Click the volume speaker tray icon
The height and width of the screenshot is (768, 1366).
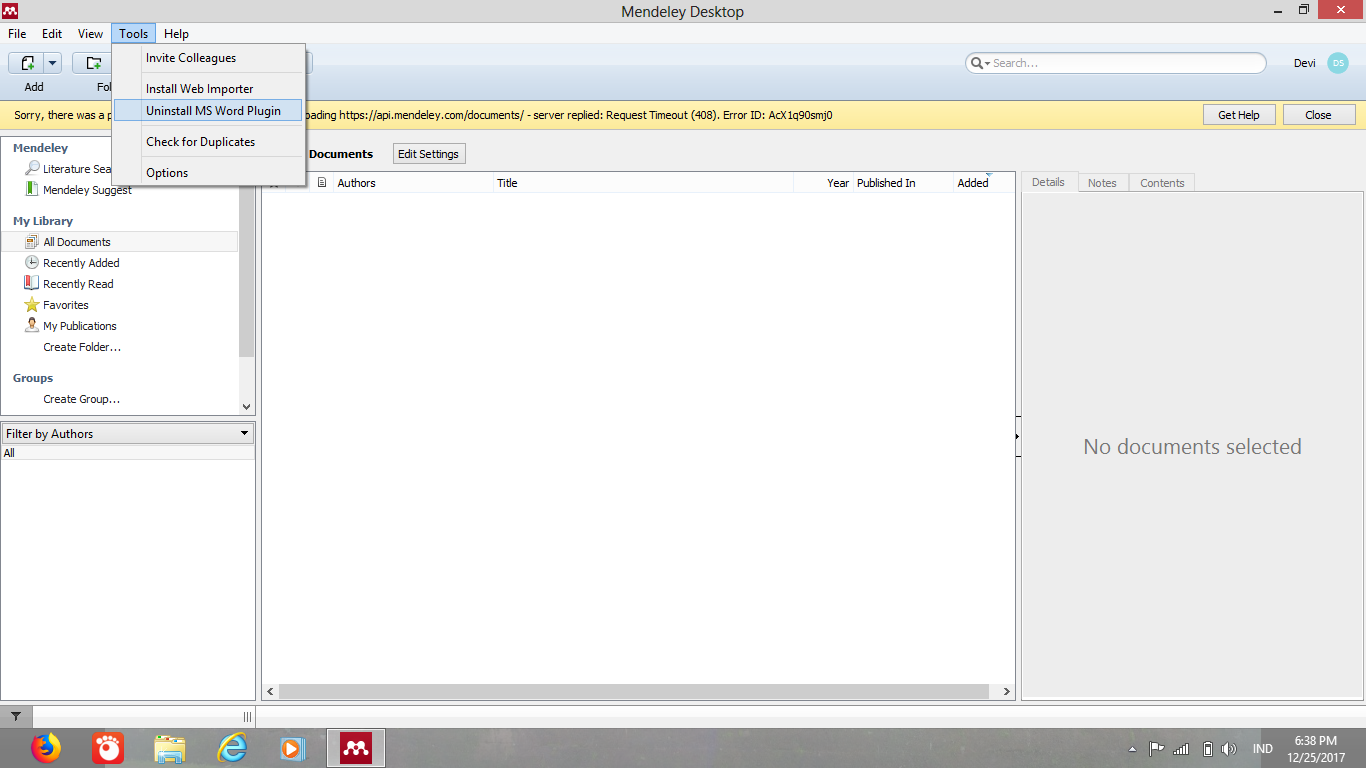click(x=1229, y=748)
